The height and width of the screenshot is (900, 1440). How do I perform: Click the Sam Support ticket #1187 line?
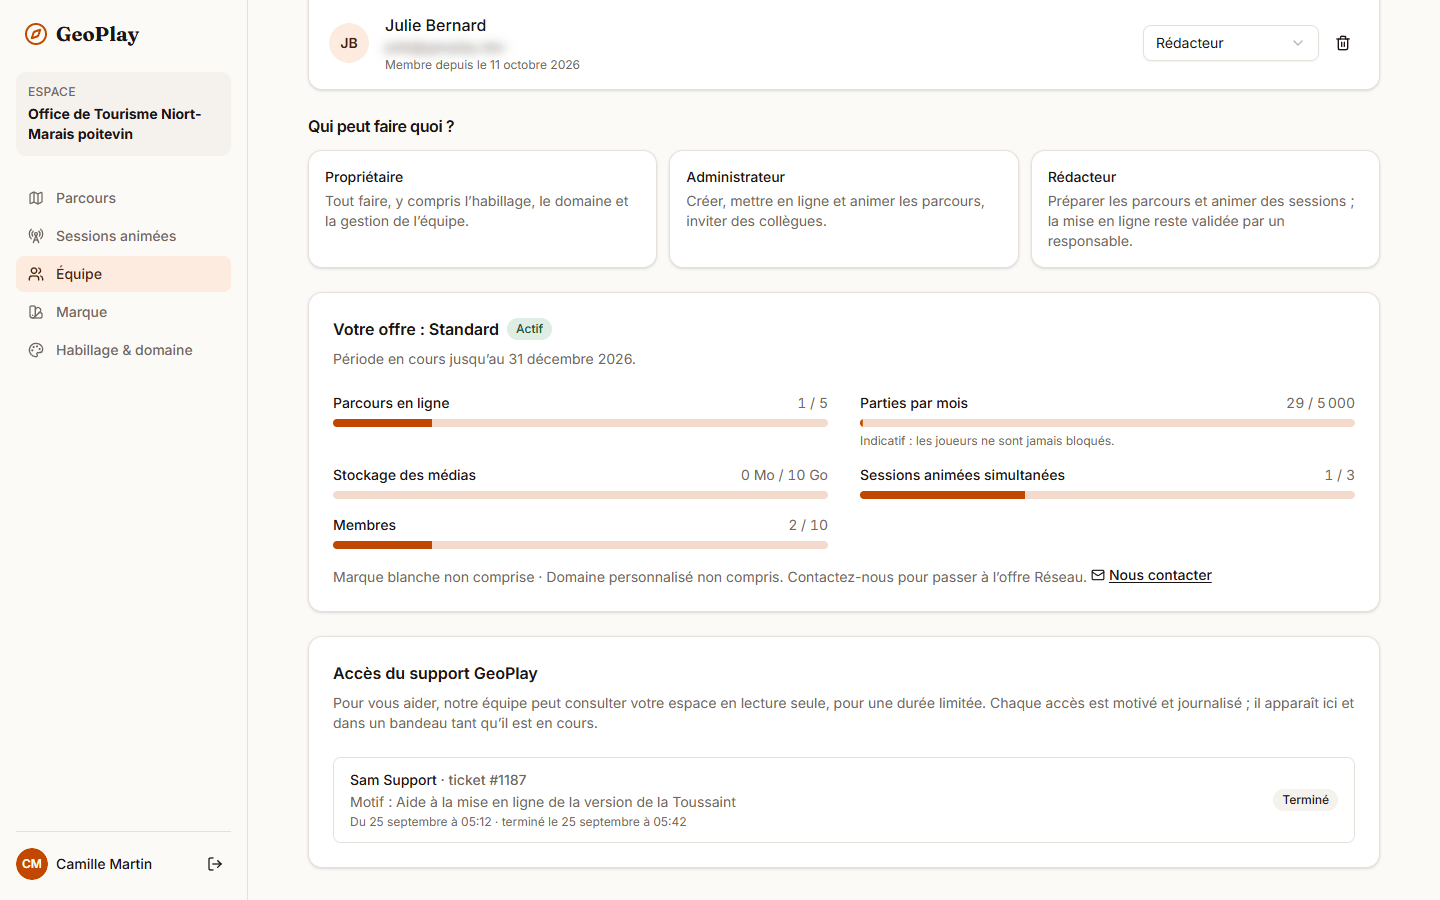click(x=438, y=780)
